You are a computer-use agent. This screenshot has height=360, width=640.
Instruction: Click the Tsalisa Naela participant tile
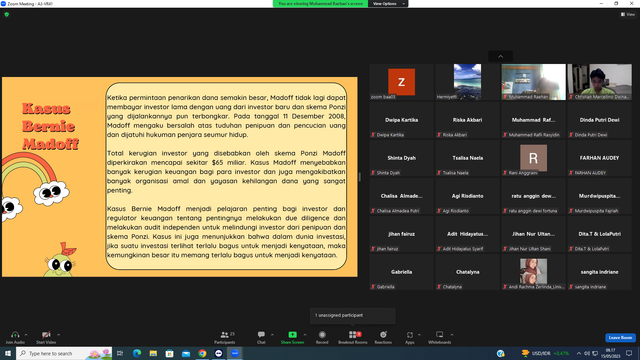pos(467,158)
